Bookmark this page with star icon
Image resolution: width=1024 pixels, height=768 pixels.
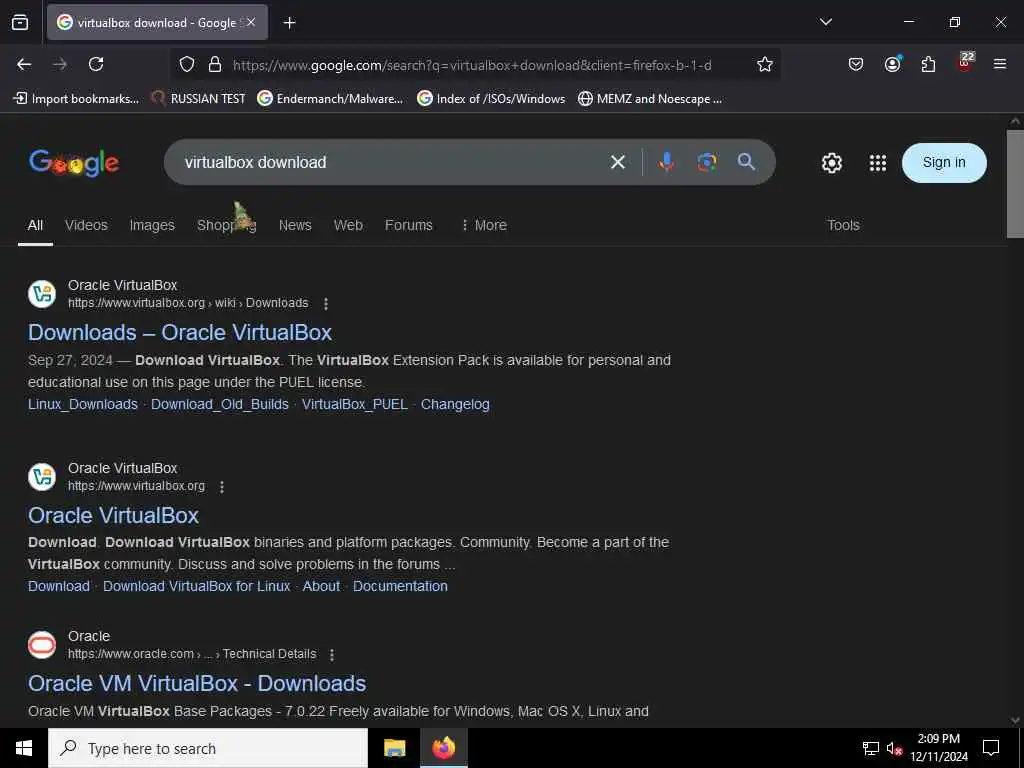(765, 64)
